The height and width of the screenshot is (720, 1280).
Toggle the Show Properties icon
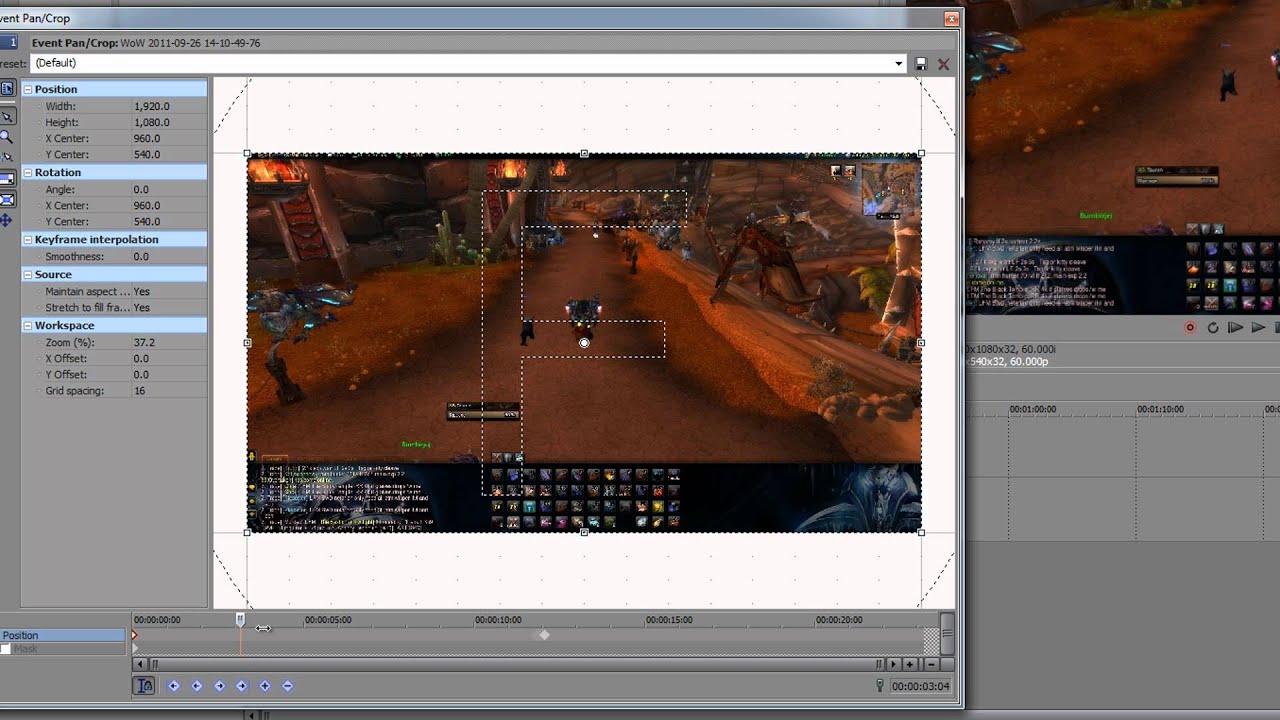[6, 89]
